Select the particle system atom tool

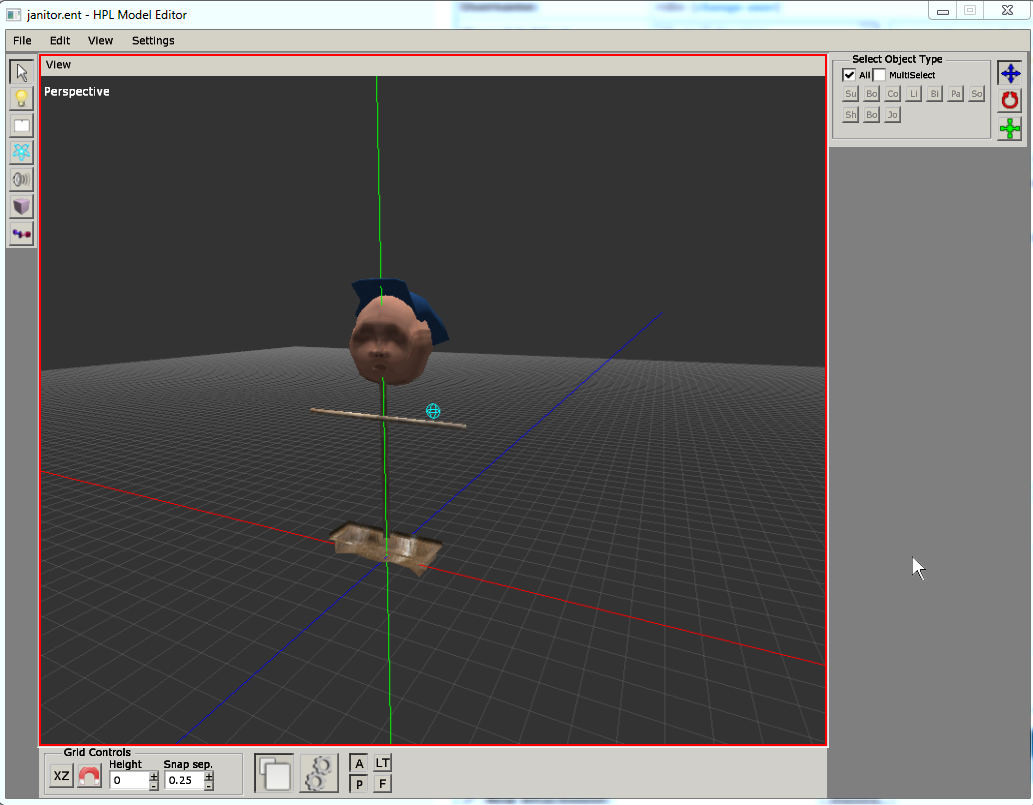click(21, 152)
